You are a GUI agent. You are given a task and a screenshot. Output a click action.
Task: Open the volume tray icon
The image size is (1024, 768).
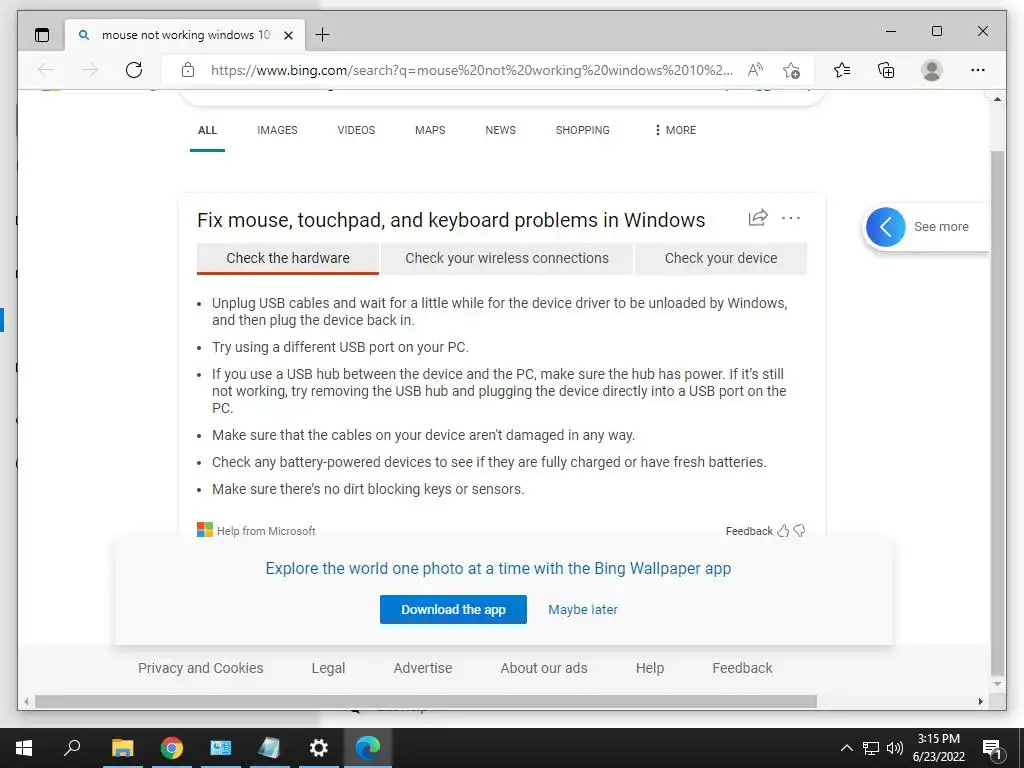tap(895, 748)
